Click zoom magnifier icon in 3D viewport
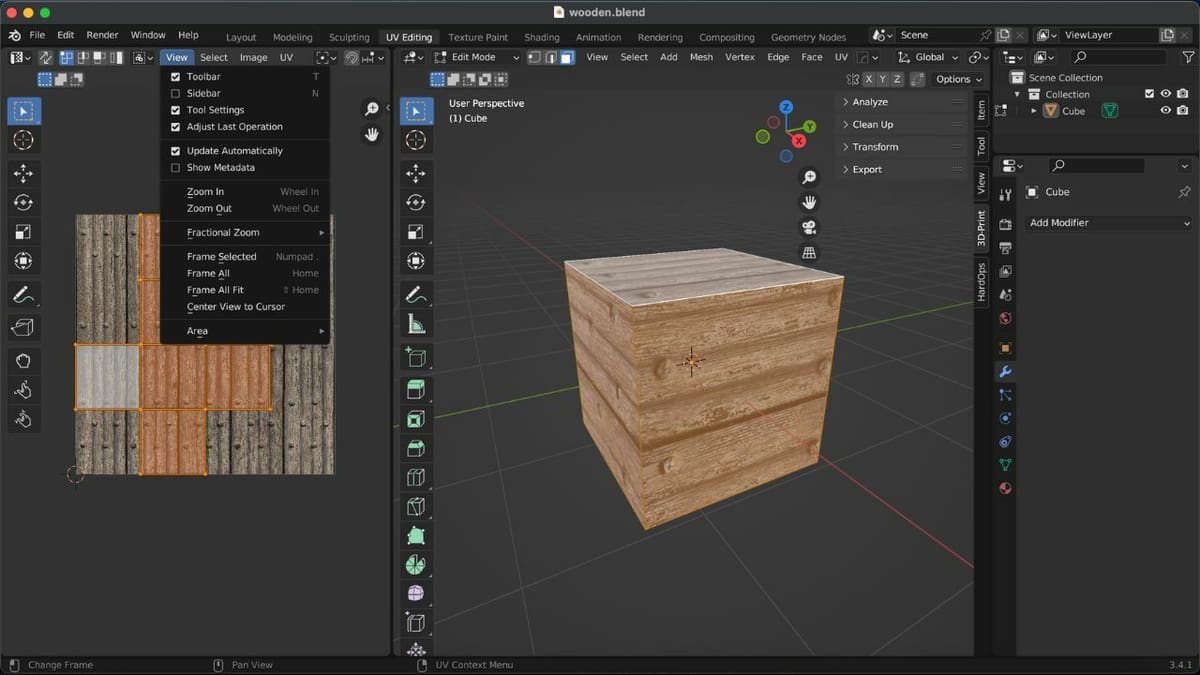Image resolution: width=1200 pixels, height=675 pixels. pos(809,177)
